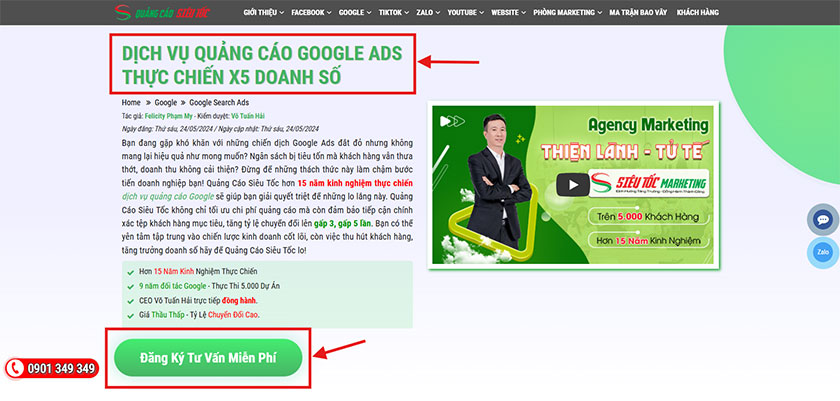Click the Agency Marketing video thumbnail
The height and width of the screenshot is (401, 840).
(x=573, y=185)
